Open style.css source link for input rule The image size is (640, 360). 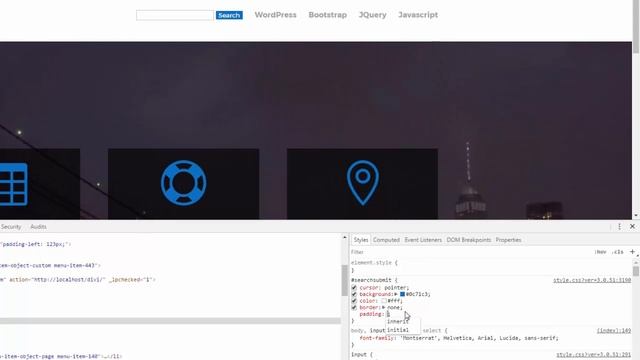593,355
